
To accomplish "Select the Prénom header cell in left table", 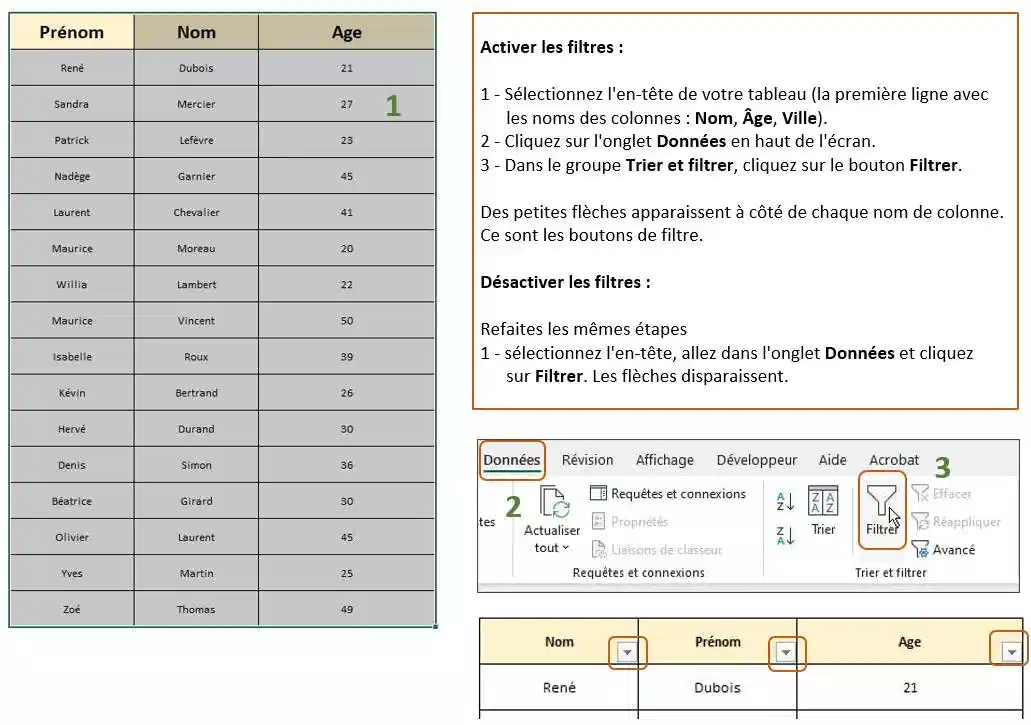I will (x=71, y=32).
